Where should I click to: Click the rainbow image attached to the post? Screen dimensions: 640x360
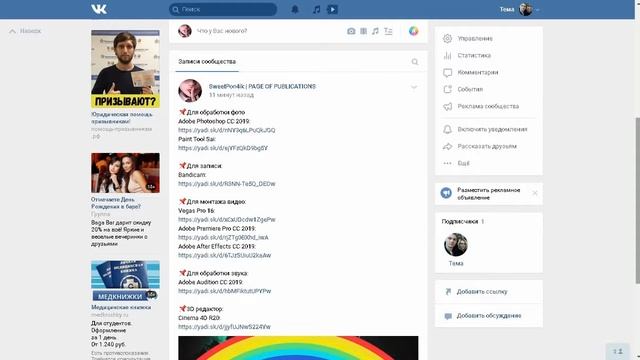[298, 348]
